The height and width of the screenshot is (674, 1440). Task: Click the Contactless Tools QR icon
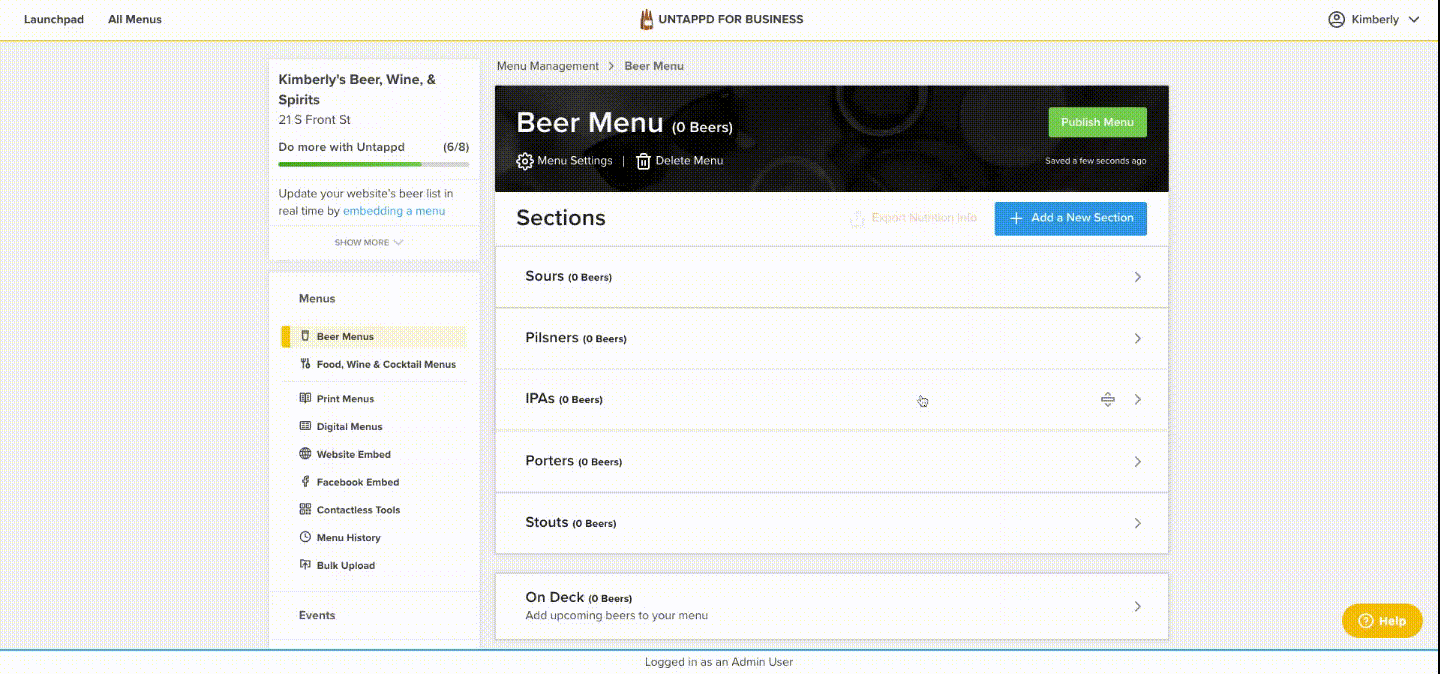tap(305, 509)
